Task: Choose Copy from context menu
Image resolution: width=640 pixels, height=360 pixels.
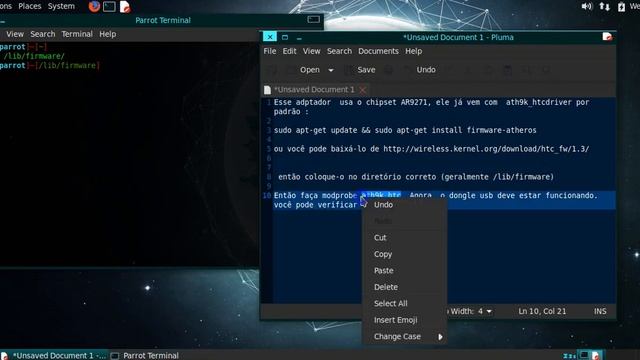Action: tap(404, 254)
